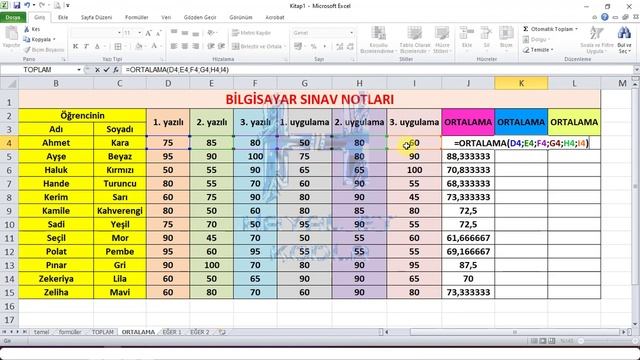
Task: Open the EĞER 2 sheet tab
Action: 200,332
